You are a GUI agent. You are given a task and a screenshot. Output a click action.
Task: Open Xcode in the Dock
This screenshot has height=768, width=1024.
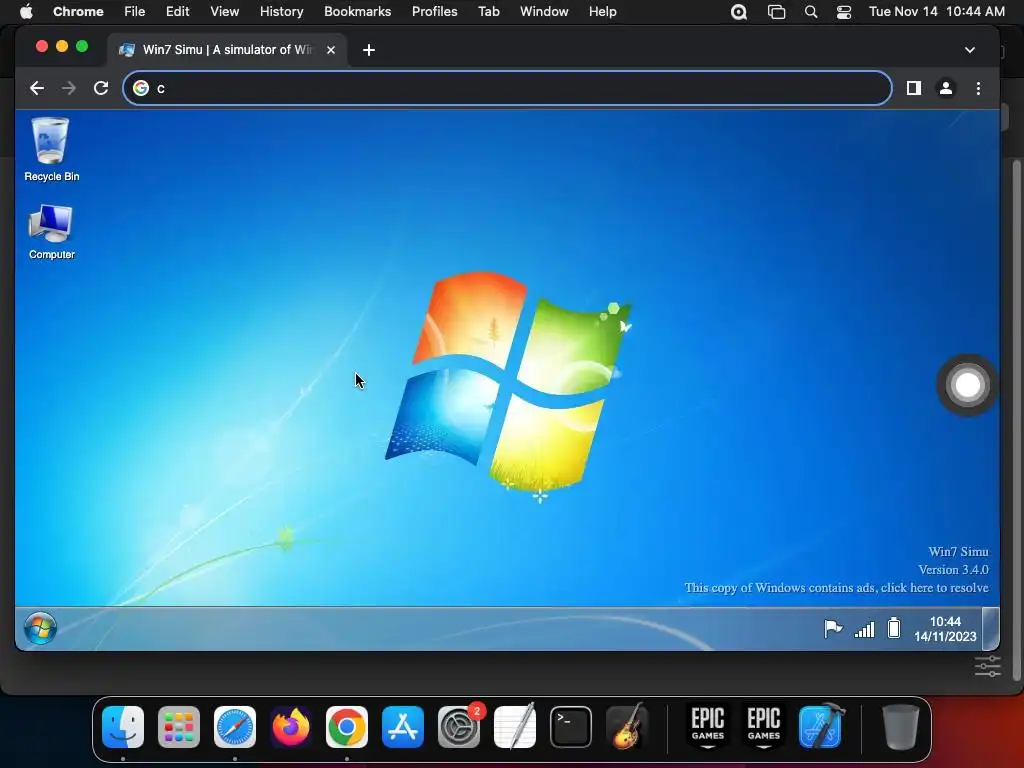coord(821,727)
